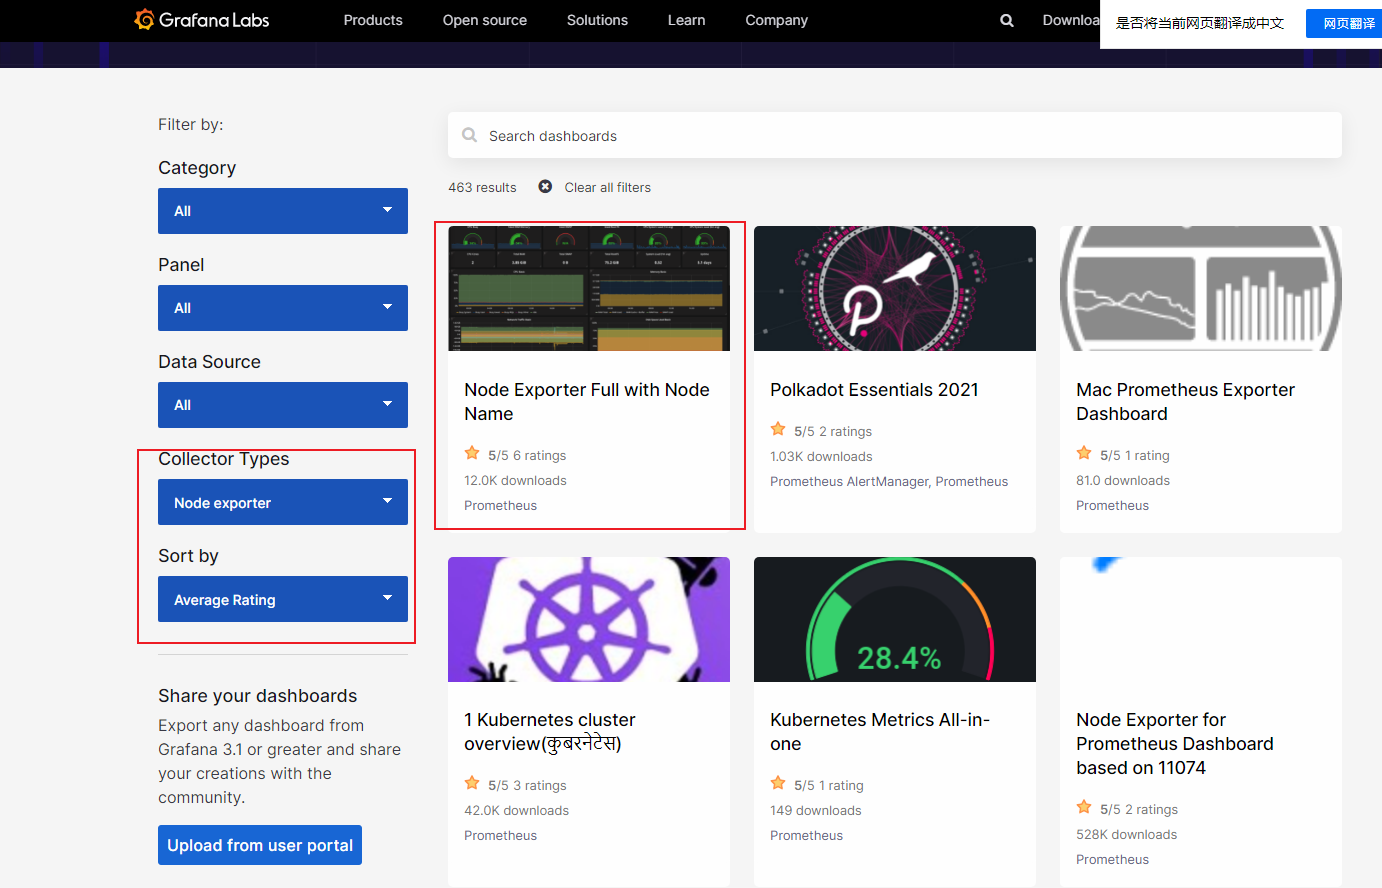Open the Products menu
The image size is (1382, 888).
point(373,20)
